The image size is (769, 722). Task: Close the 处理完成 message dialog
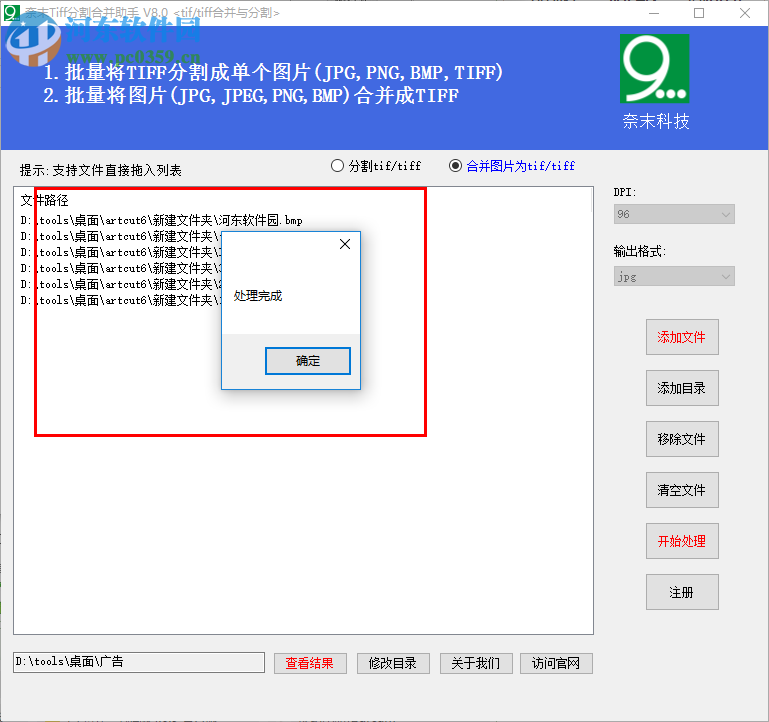click(x=345, y=244)
